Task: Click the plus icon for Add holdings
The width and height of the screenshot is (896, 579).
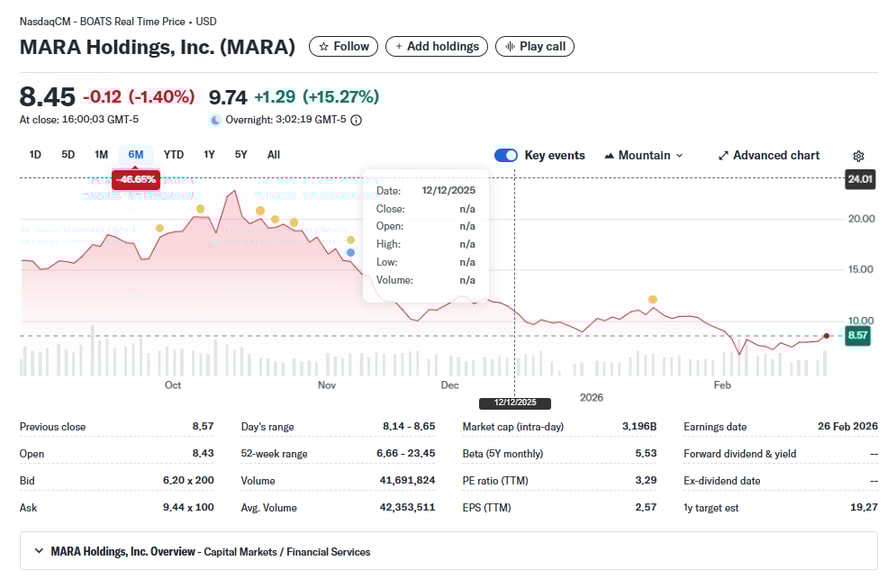Action: pyautogui.click(x=399, y=46)
